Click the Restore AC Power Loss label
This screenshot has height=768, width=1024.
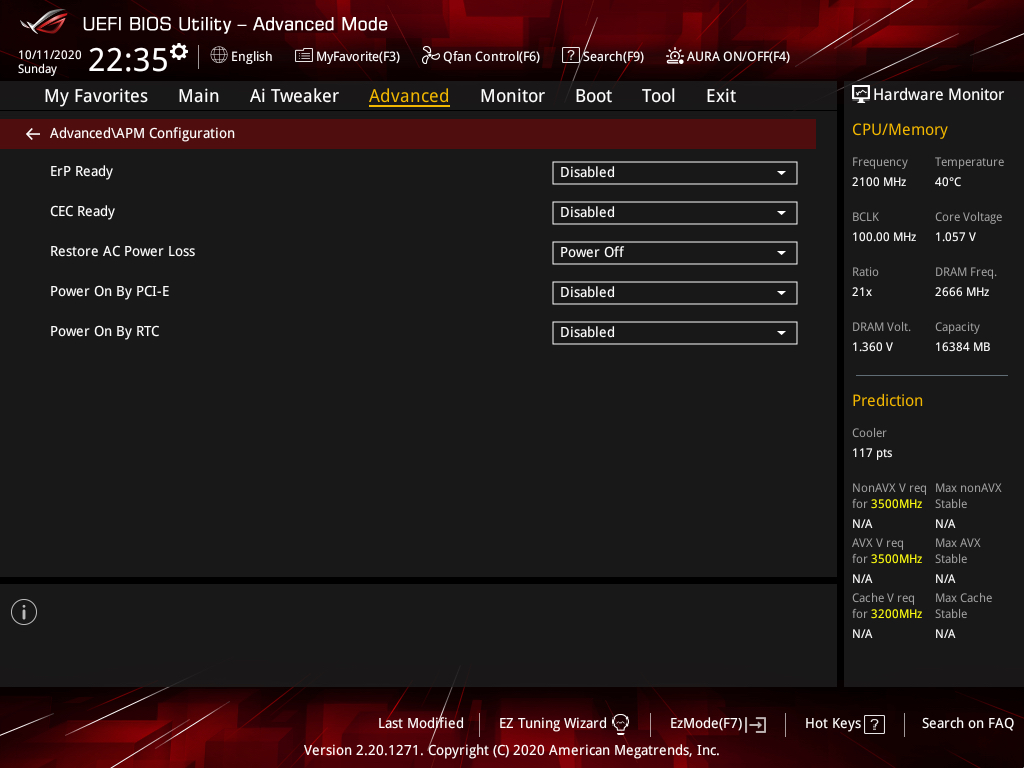[123, 251]
